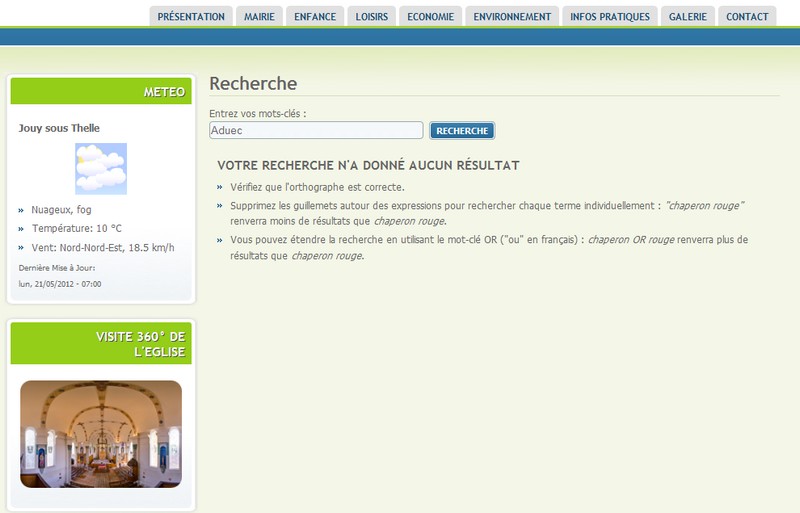Go to the Enfance section
The image size is (800, 513).
[x=315, y=16]
